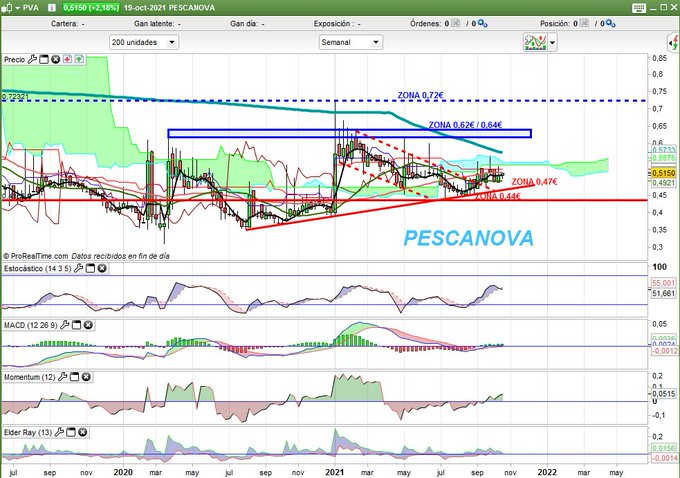Click the 'Cartera: -' field
This screenshot has width=680, height=478.
pyautogui.click(x=68, y=23)
